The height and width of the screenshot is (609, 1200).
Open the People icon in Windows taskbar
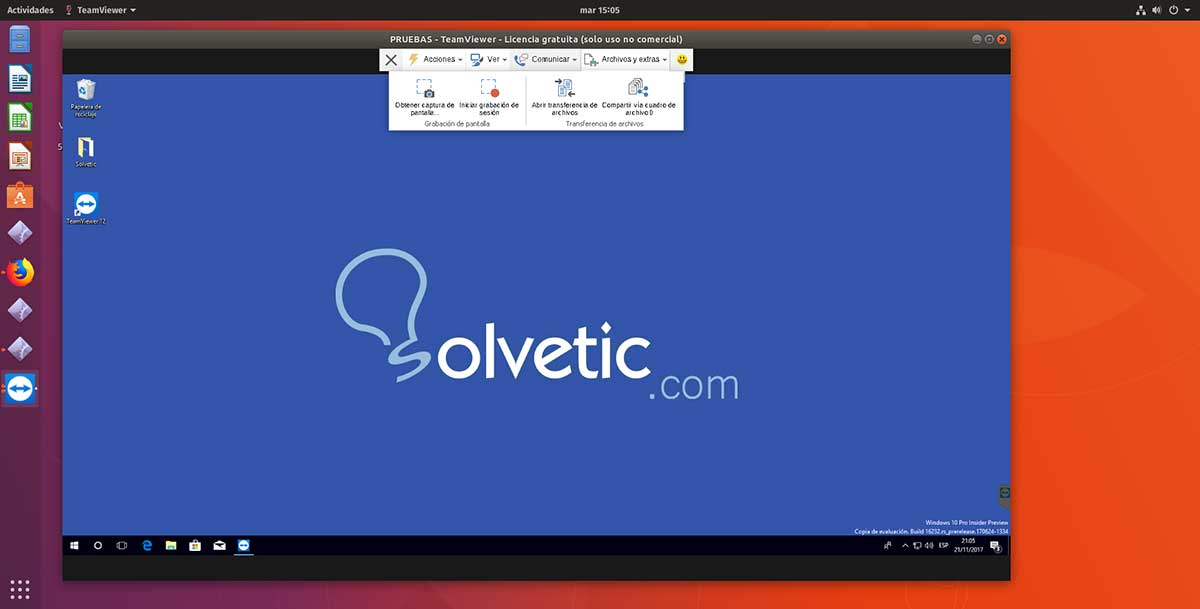click(x=888, y=546)
